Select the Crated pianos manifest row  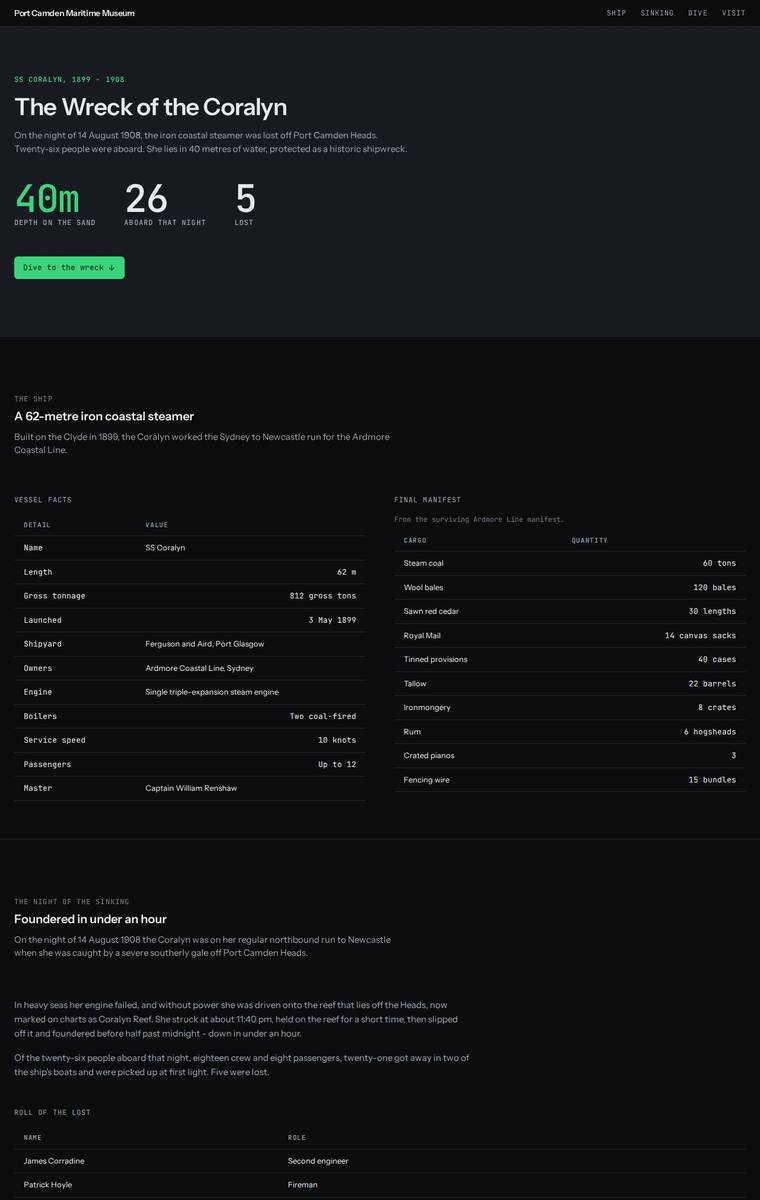570,755
